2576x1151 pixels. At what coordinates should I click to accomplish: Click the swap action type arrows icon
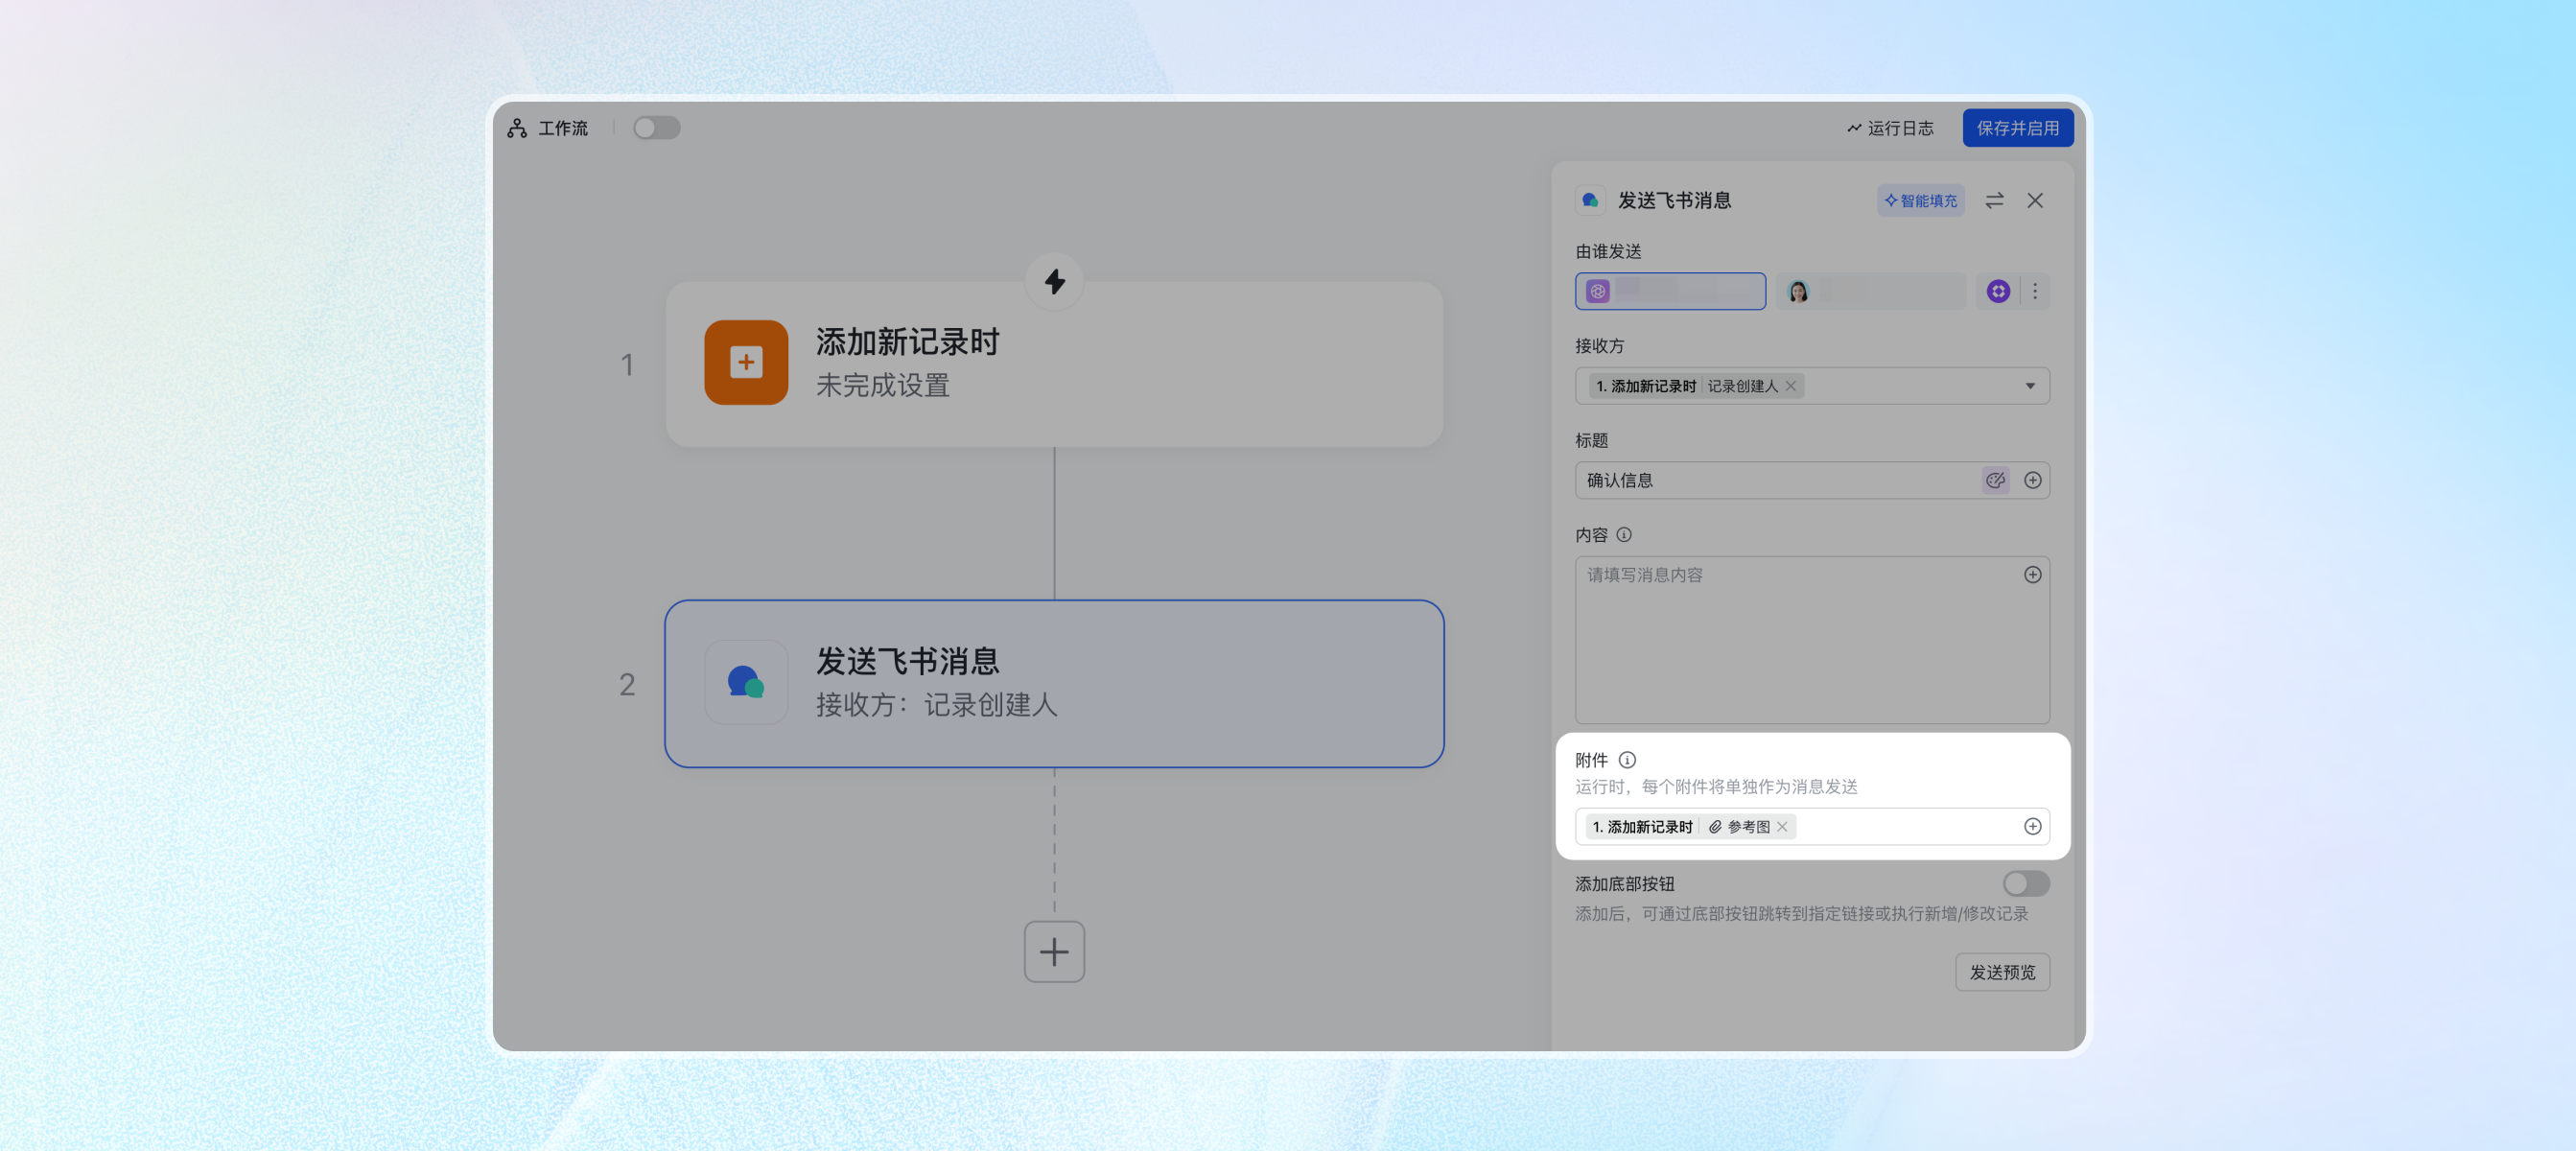tap(1994, 201)
